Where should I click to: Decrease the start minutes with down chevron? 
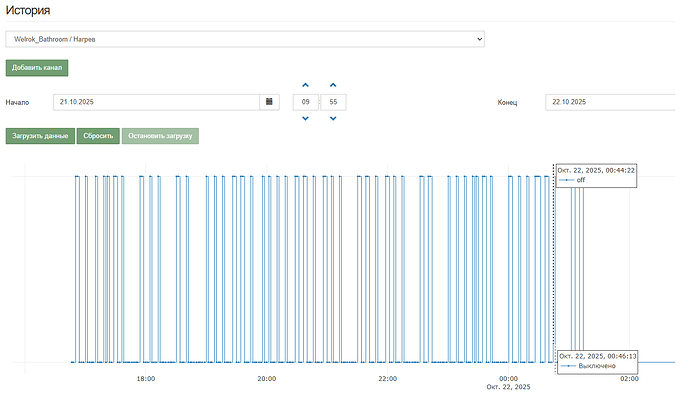coord(333,119)
